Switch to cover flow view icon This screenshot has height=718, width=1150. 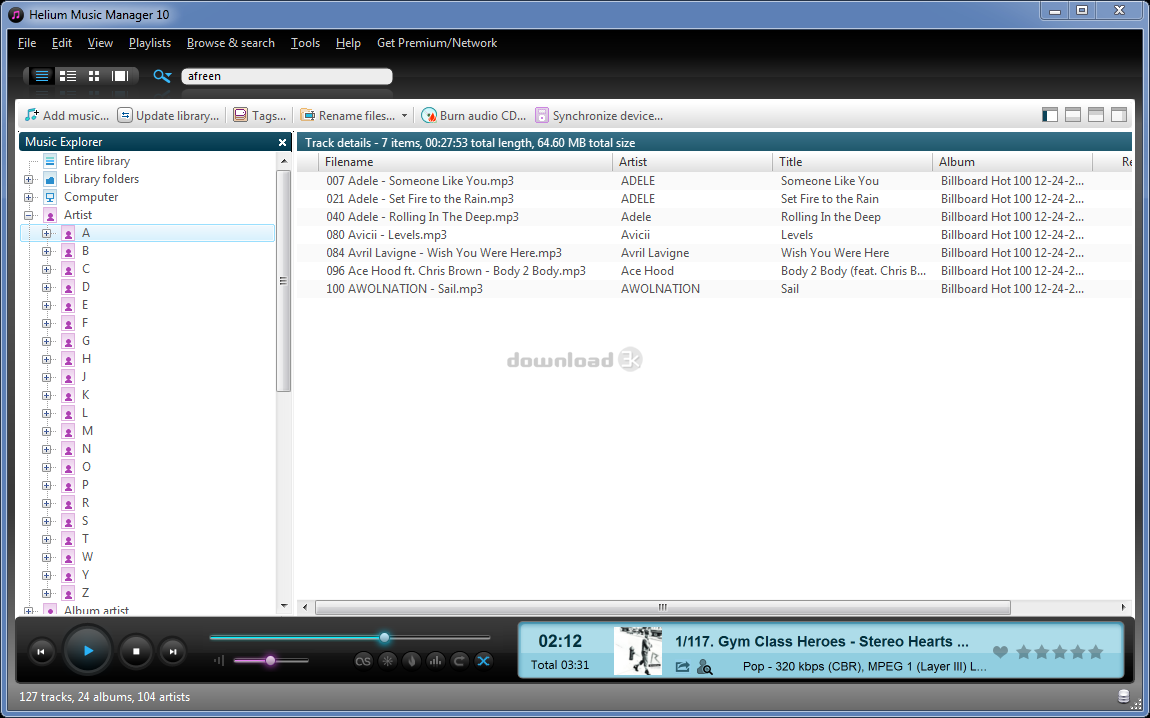(x=120, y=76)
